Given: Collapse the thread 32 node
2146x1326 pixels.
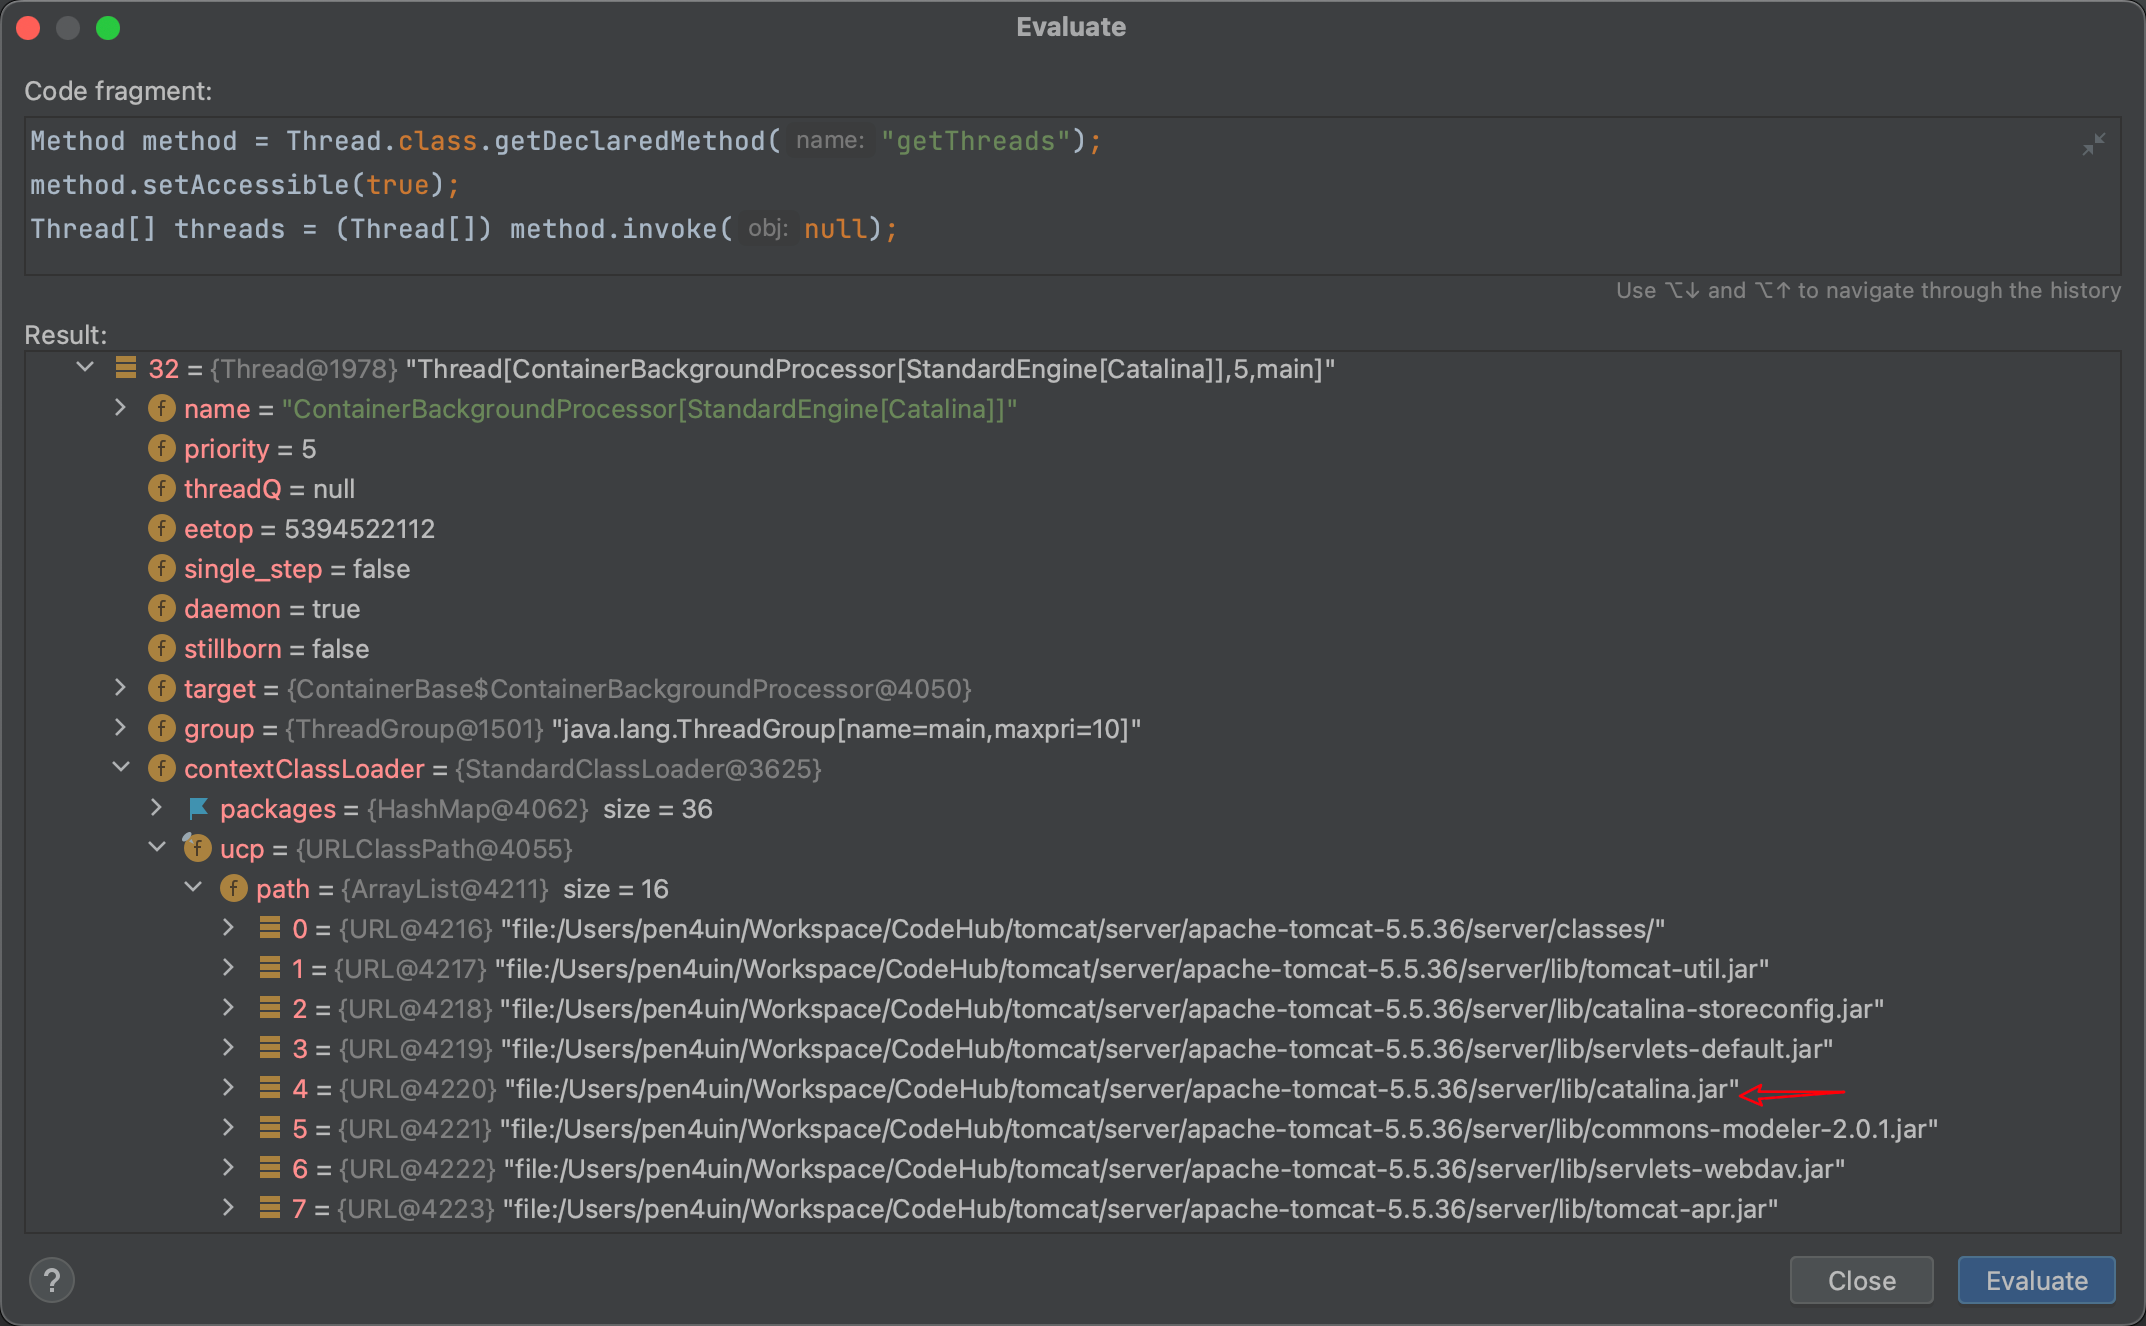Looking at the screenshot, I should point(85,367).
